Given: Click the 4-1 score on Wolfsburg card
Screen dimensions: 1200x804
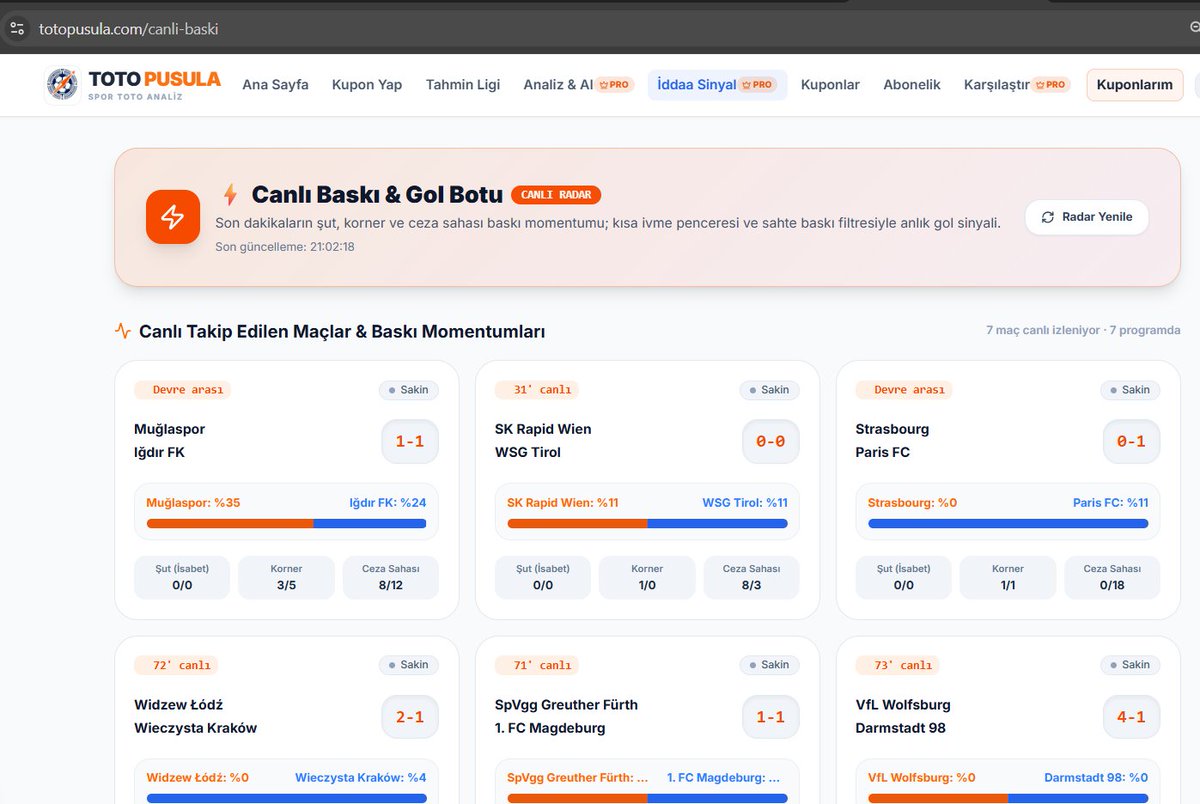Looking at the screenshot, I should click(1131, 717).
